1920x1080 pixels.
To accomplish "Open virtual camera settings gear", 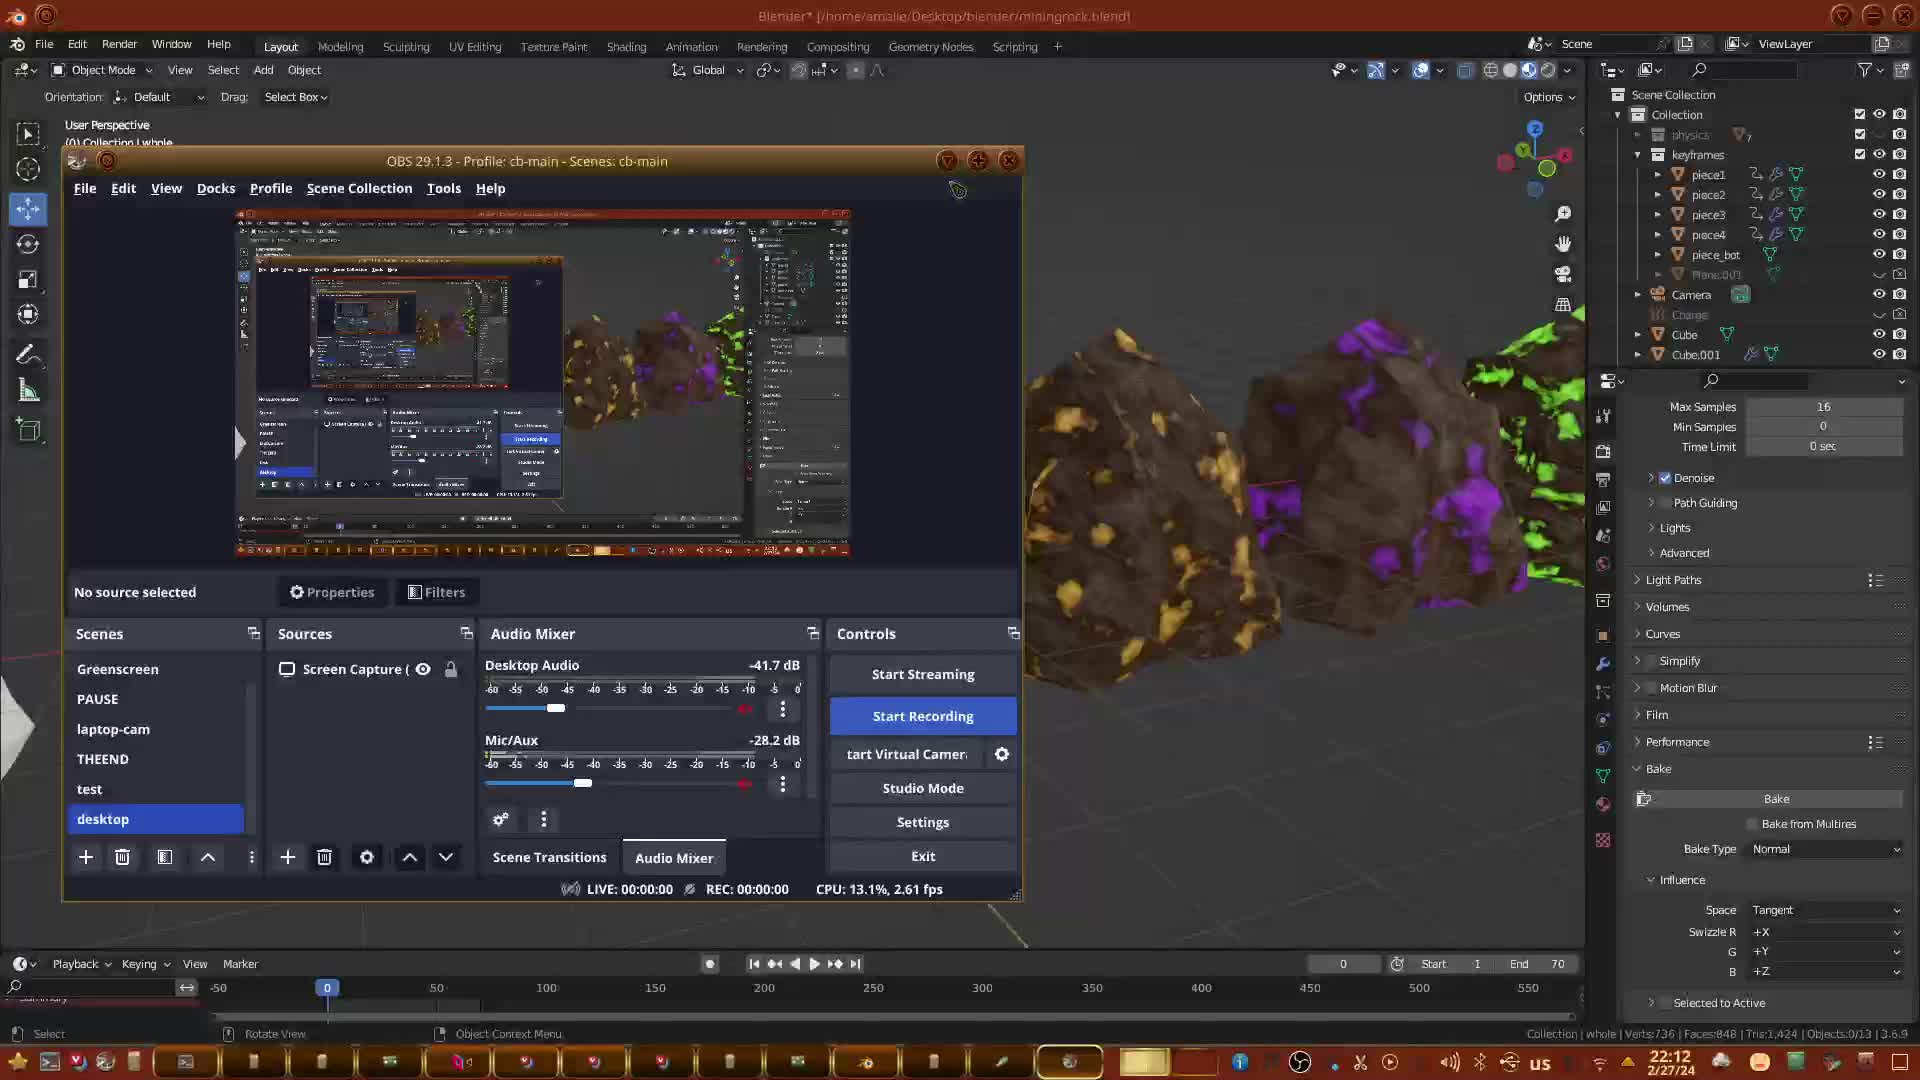I will pyautogui.click(x=1001, y=754).
